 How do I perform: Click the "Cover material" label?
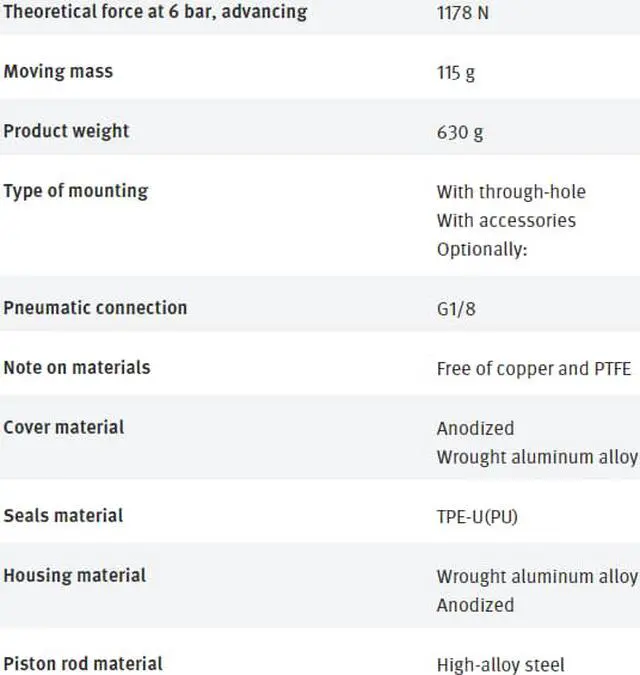coord(64,427)
